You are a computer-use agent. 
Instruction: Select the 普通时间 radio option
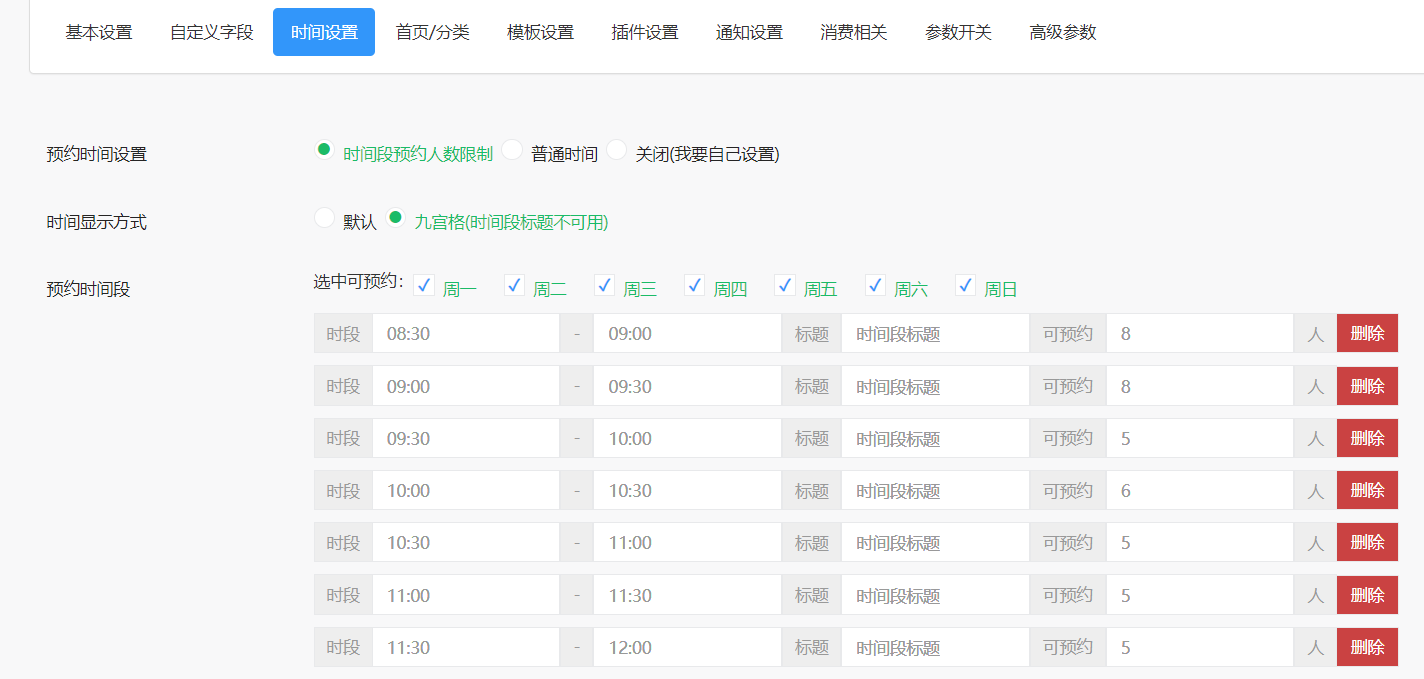click(x=512, y=149)
